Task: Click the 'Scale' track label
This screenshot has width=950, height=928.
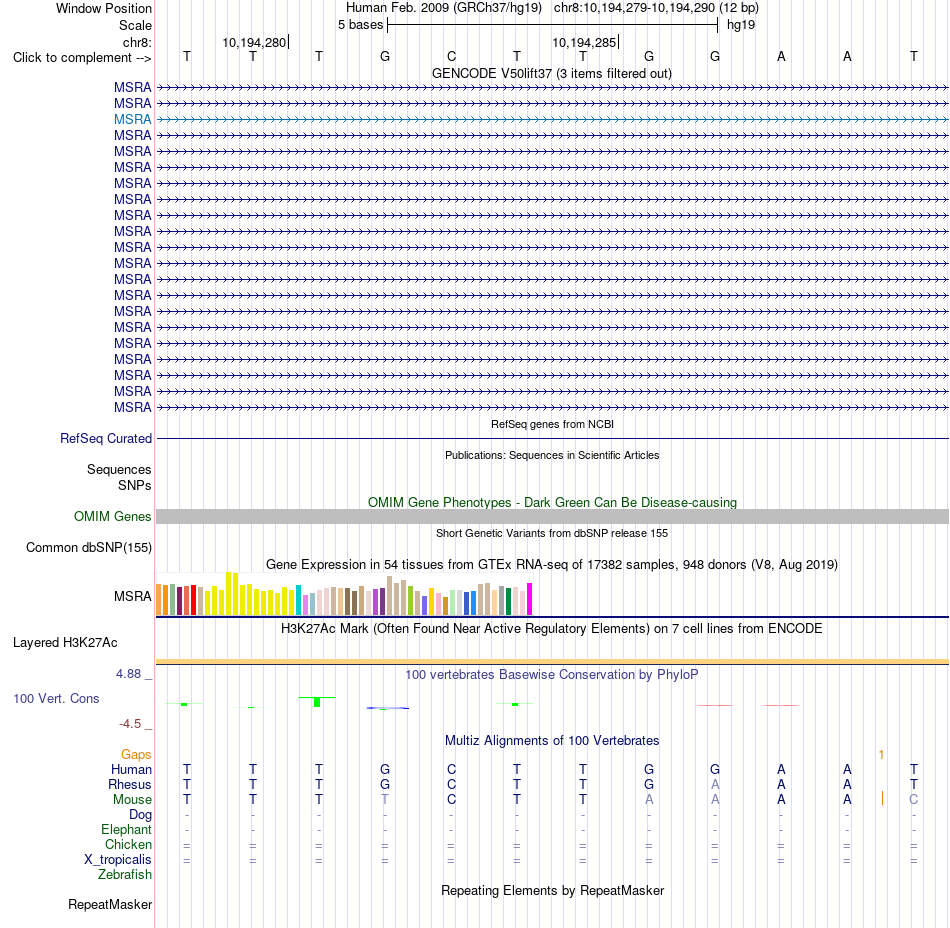Action: pyautogui.click(x=135, y=25)
